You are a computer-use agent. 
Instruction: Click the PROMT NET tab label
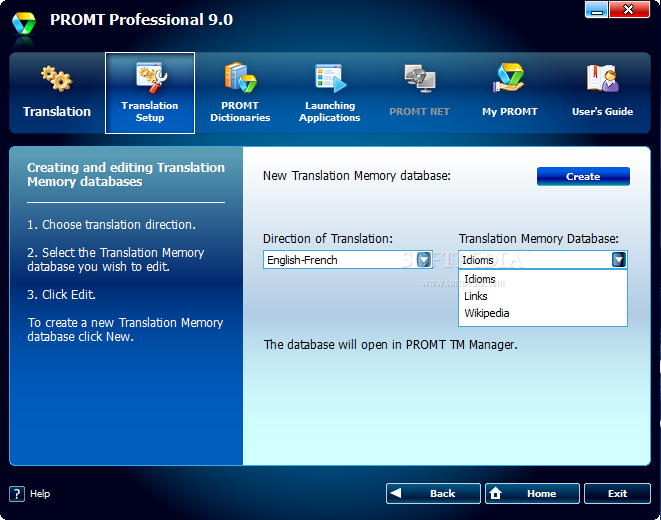pyautogui.click(x=419, y=112)
